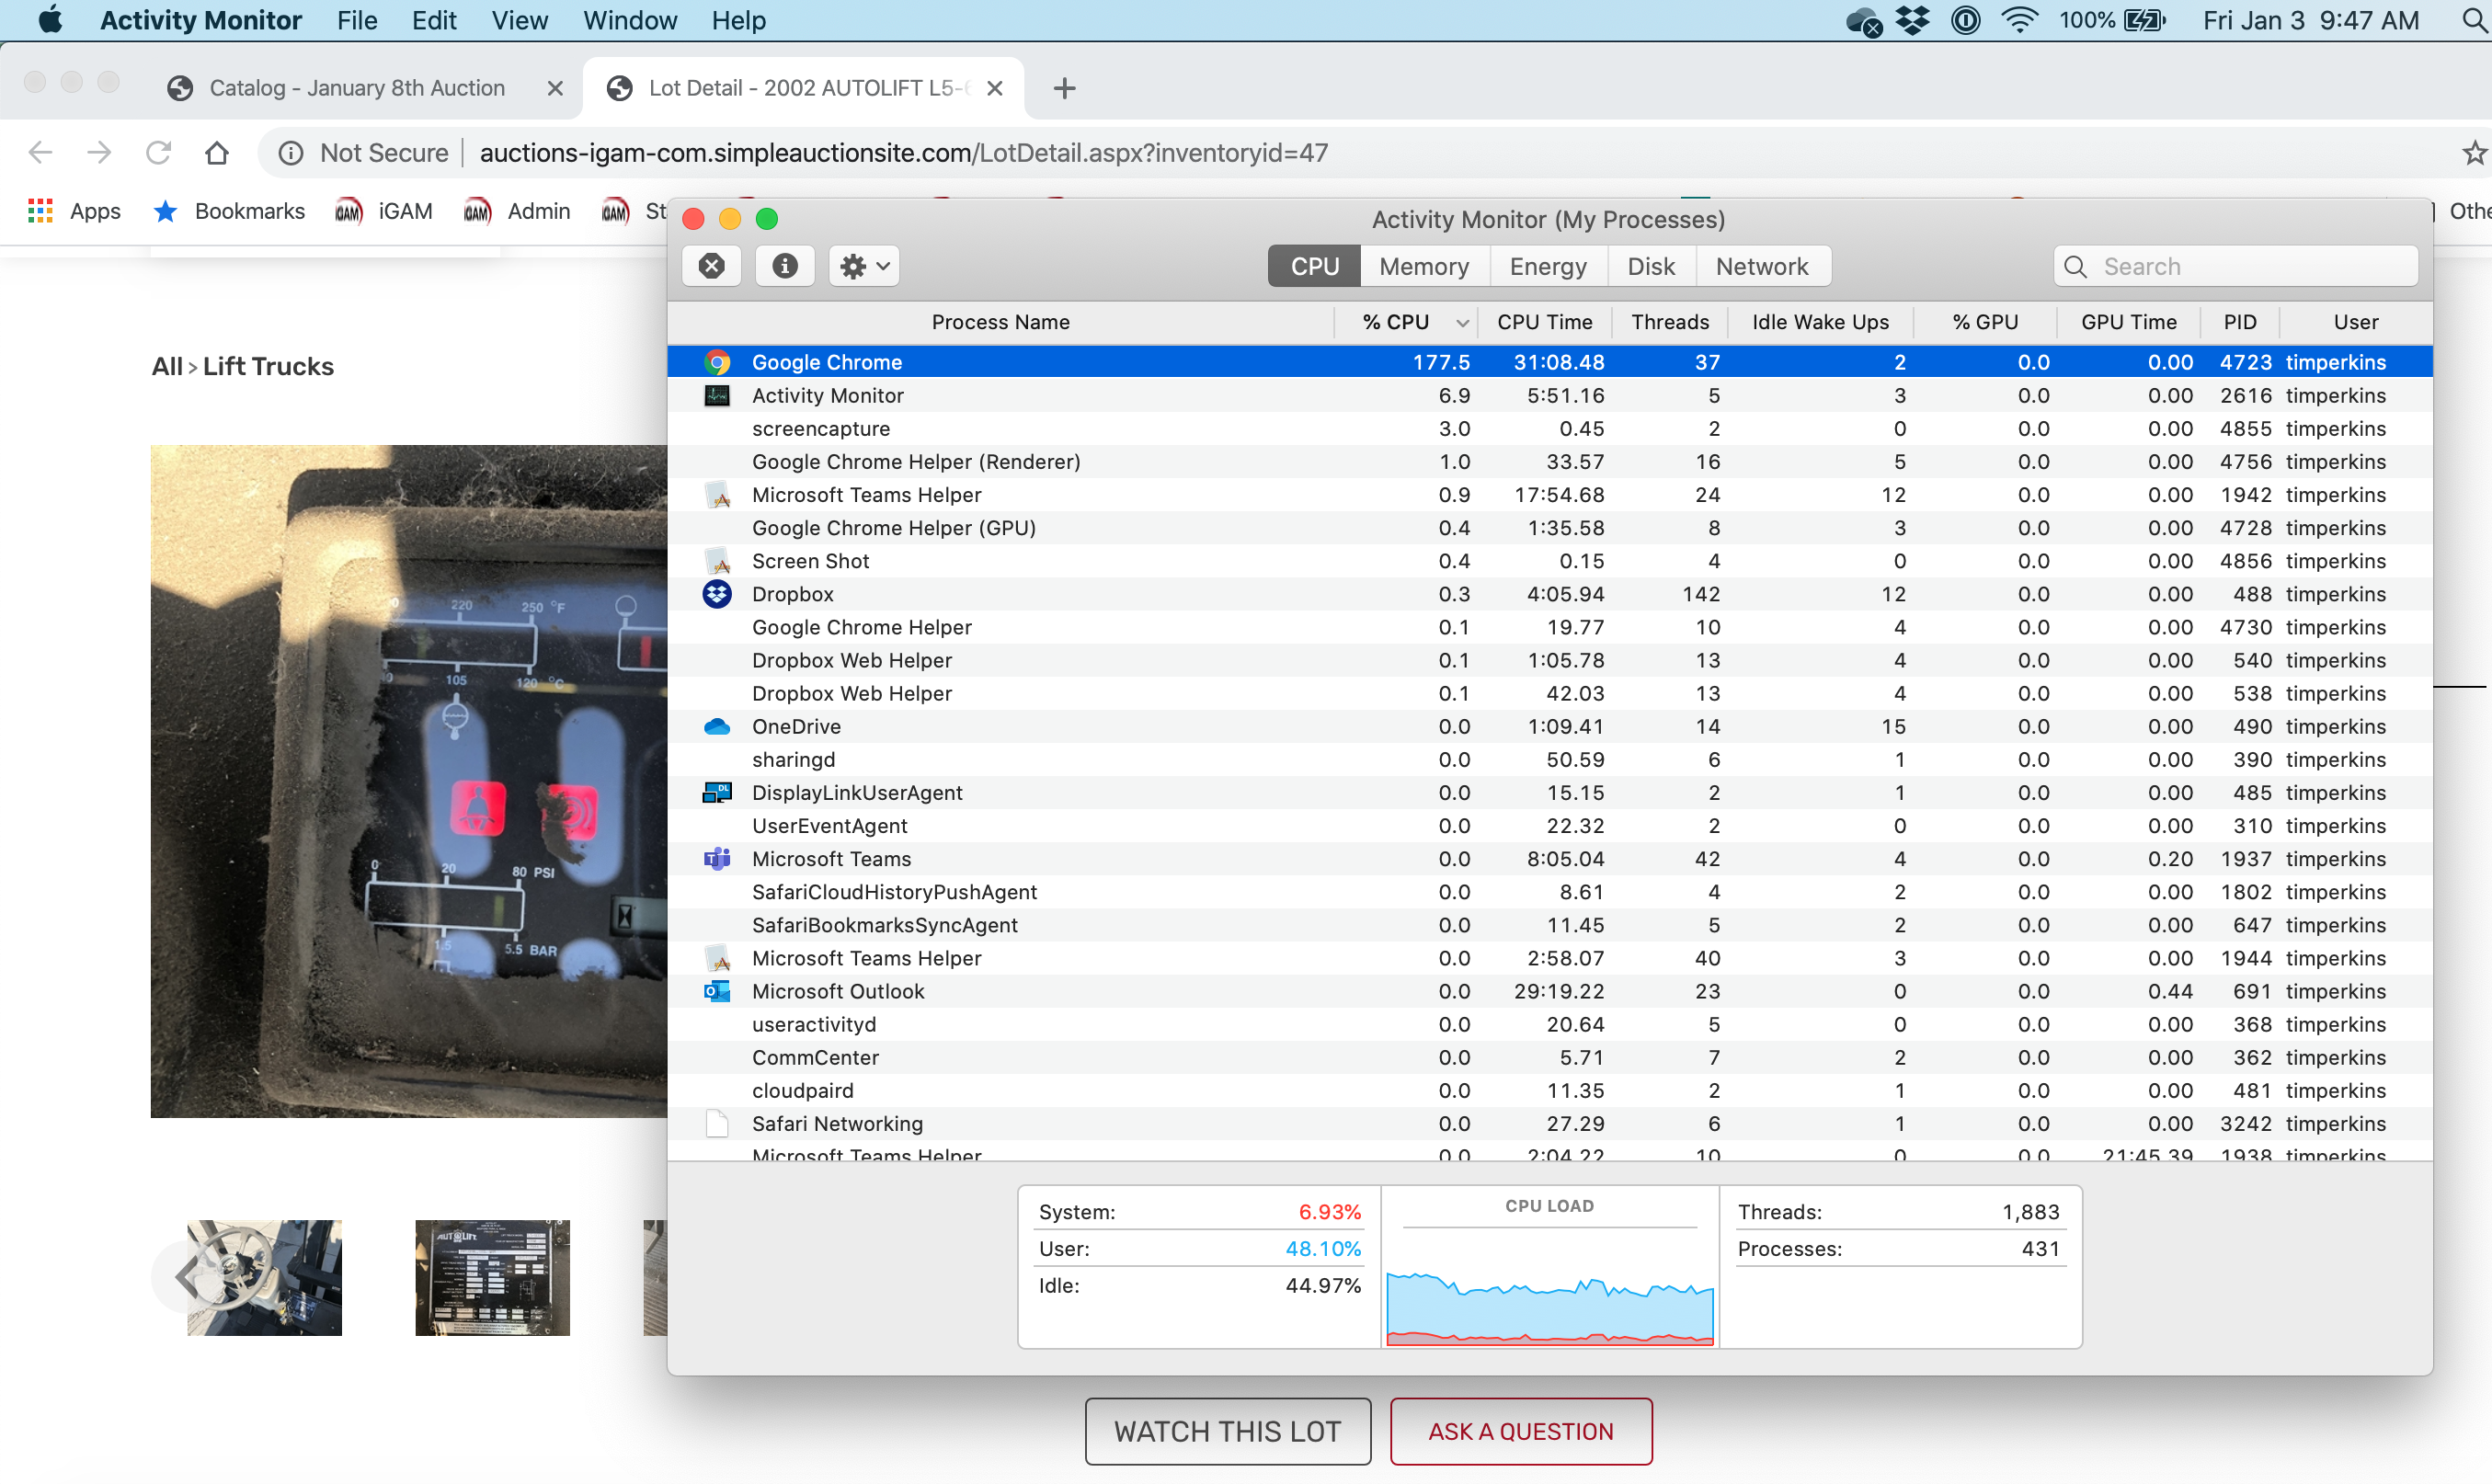Image resolution: width=2492 pixels, height=1484 pixels.
Task: Open the Wi-Fi status menu
Action: [x=2020, y=20]
